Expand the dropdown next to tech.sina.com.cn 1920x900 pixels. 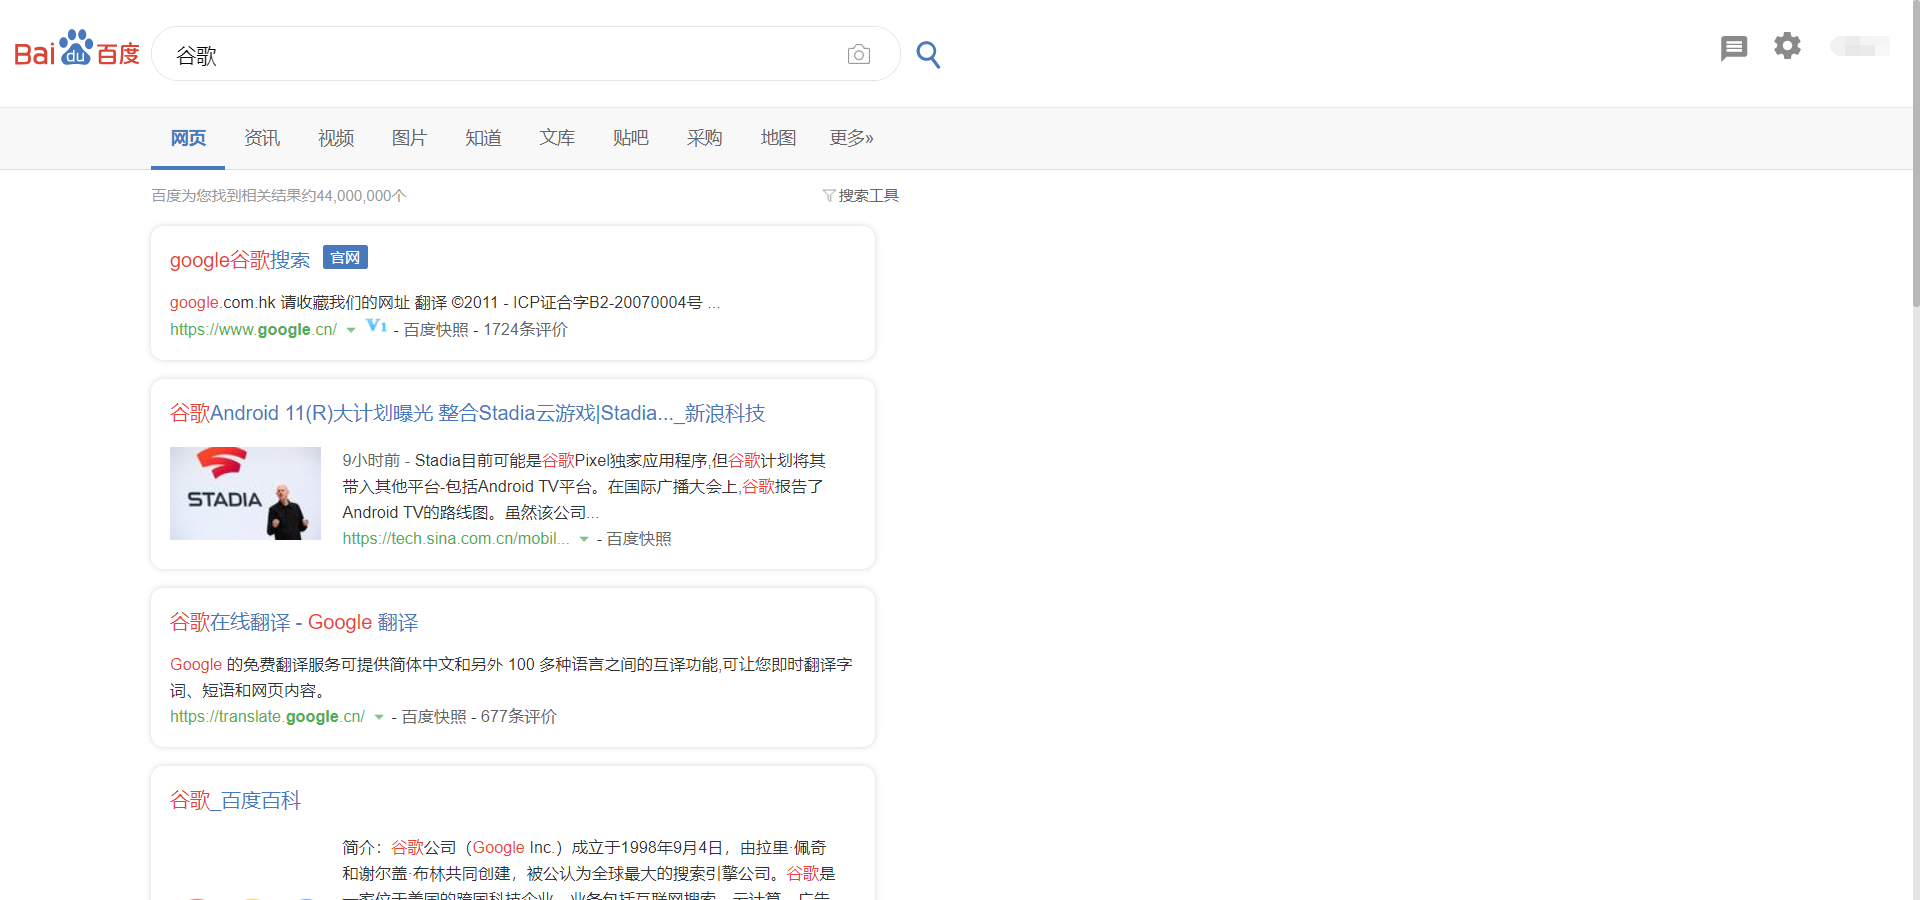[583, 539]
